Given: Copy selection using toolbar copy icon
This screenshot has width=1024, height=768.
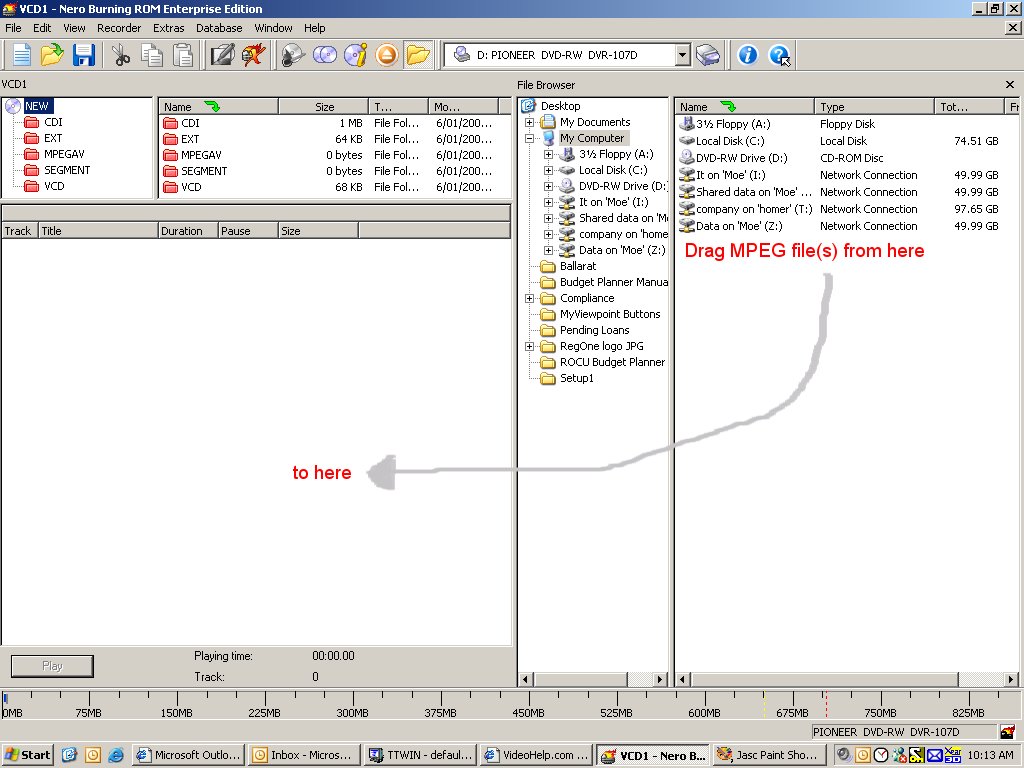Looking at the screenshot, I should 152,55.
